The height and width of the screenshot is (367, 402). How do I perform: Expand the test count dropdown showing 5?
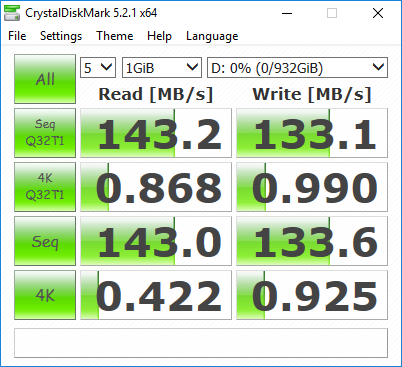[98, 68]
